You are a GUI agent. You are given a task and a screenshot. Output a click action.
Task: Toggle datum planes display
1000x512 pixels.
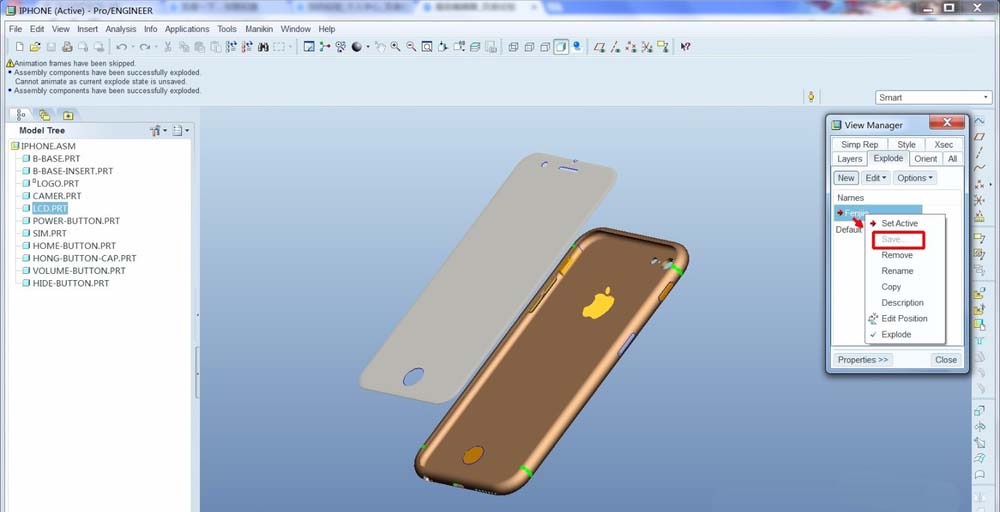(x=599, y=47)
